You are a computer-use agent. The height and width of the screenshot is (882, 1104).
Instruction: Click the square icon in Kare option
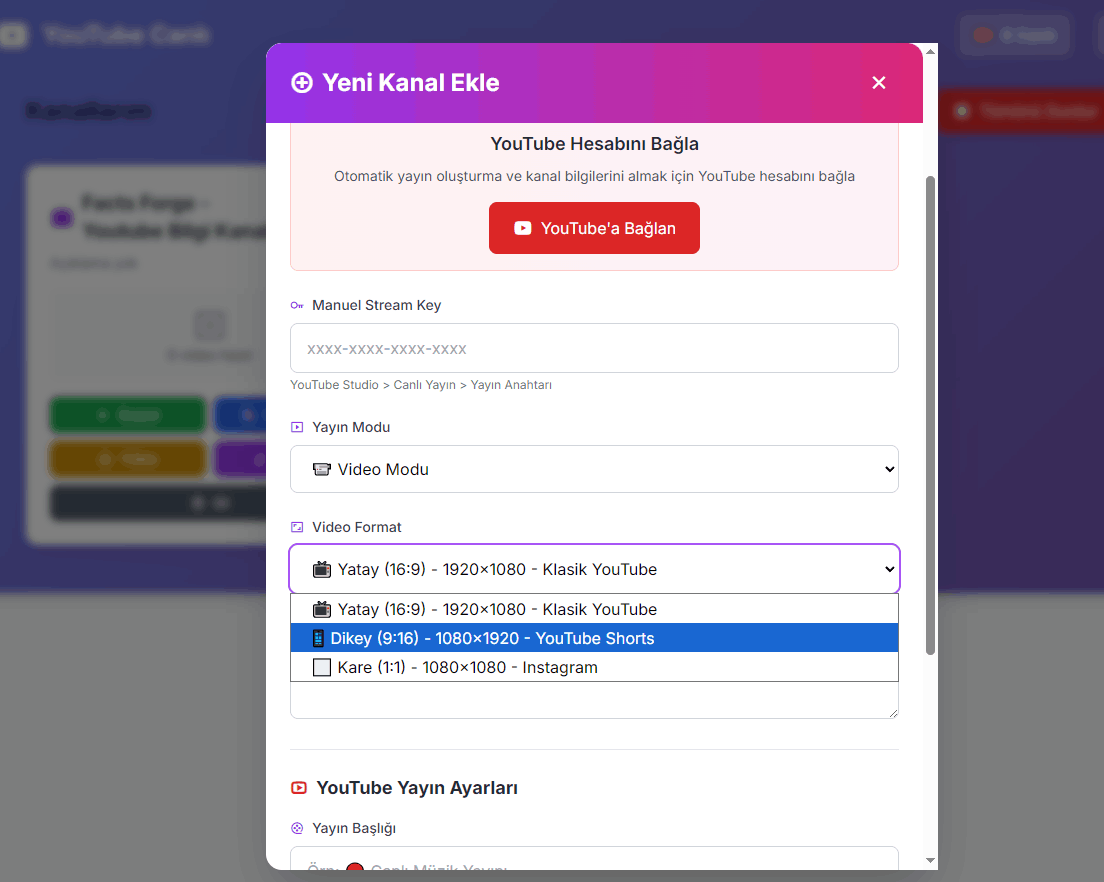click(322, 667)
